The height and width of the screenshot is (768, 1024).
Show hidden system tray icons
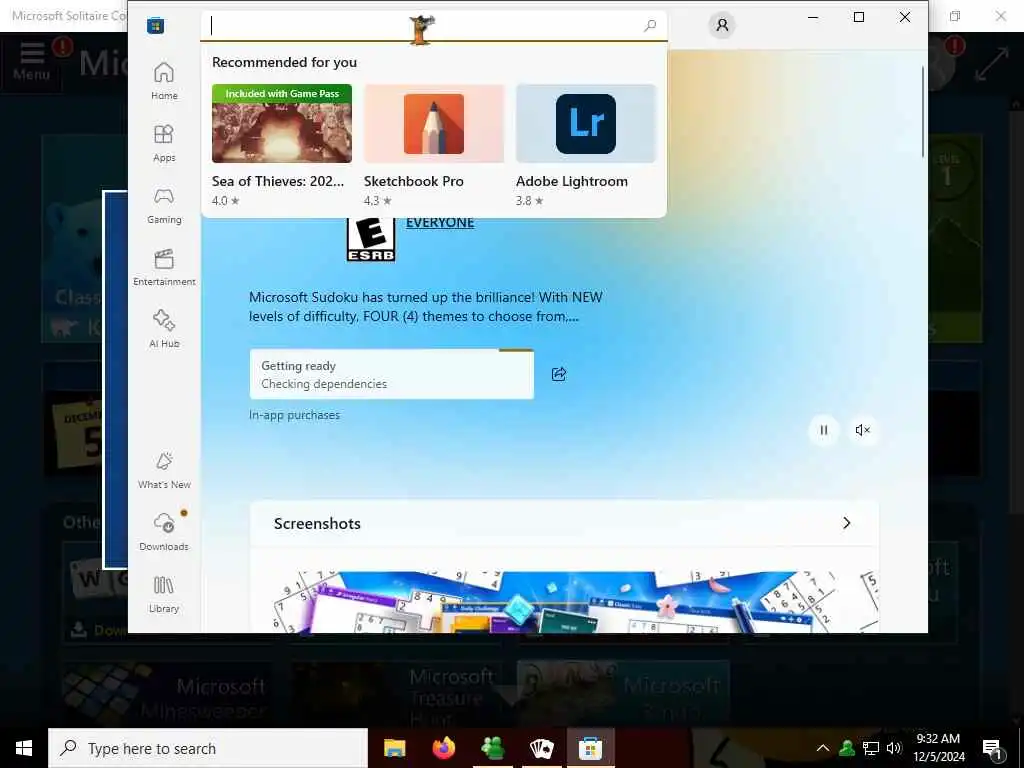pos(823,748)
